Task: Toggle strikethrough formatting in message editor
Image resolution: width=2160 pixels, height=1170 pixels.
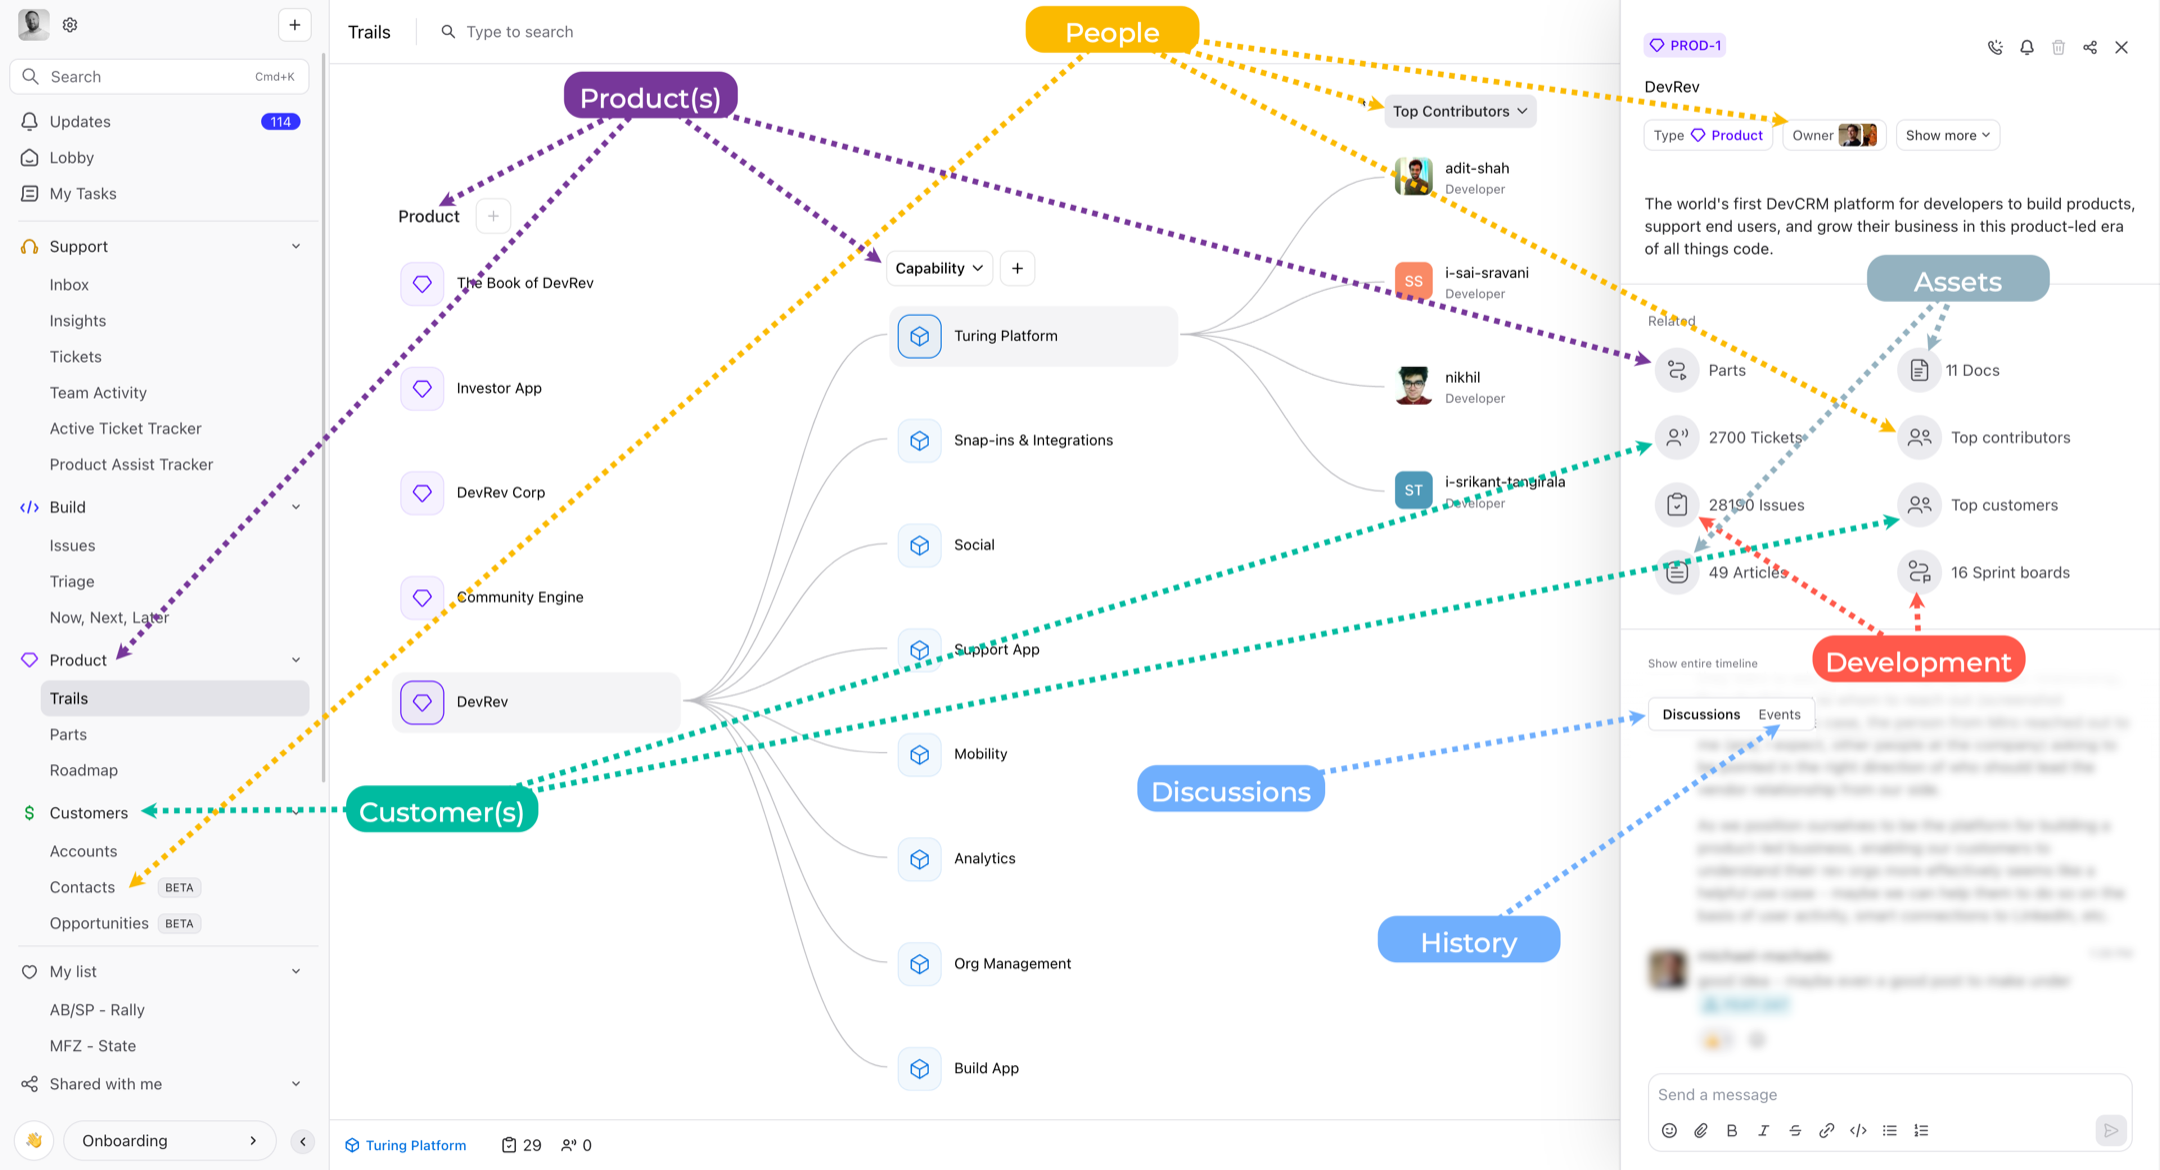Action: pos(1795,1130)
